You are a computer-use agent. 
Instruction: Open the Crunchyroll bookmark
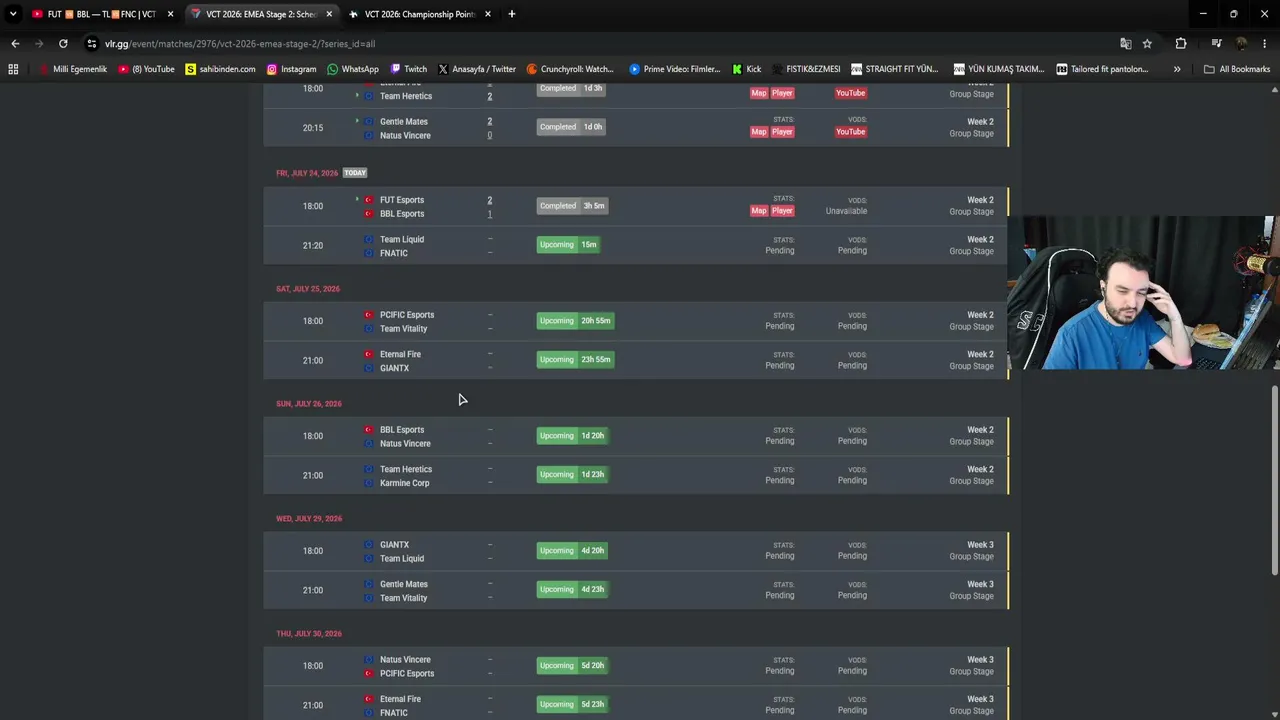(570, 69)
